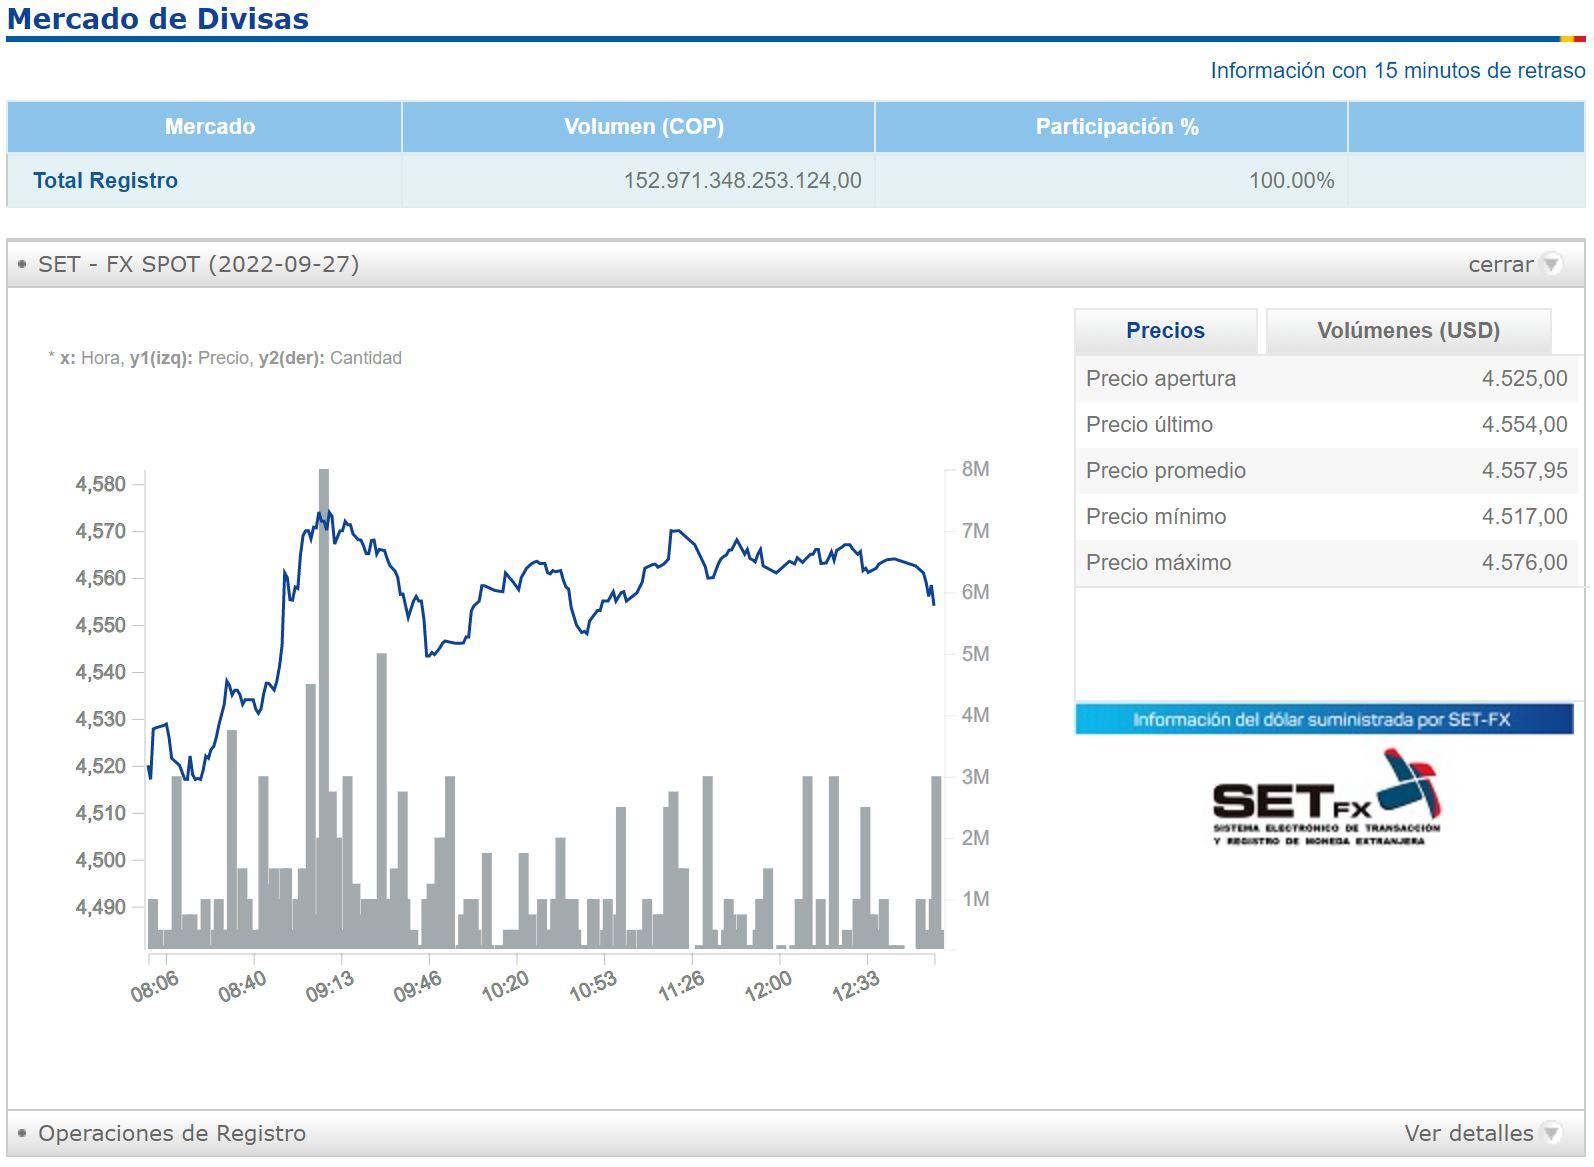Image resolution: width=1594 pixels, height=1167 pixels.
Task: Switch to the Precios tab
Action: coord(1165,331)
